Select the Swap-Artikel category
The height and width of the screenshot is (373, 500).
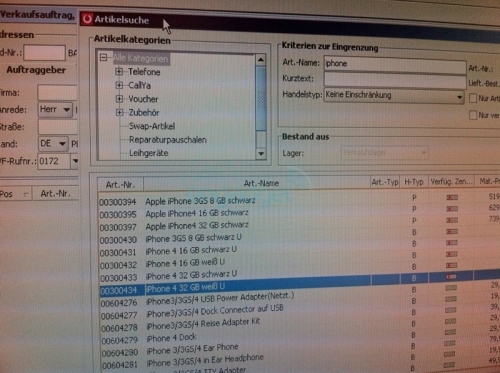coord(152,126)
